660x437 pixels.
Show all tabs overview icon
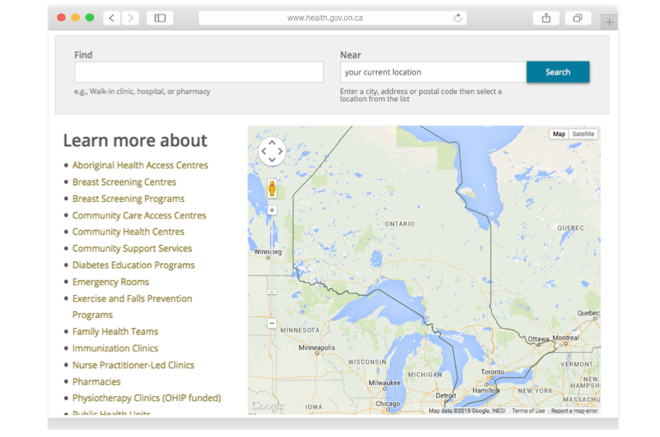(578, 18)
